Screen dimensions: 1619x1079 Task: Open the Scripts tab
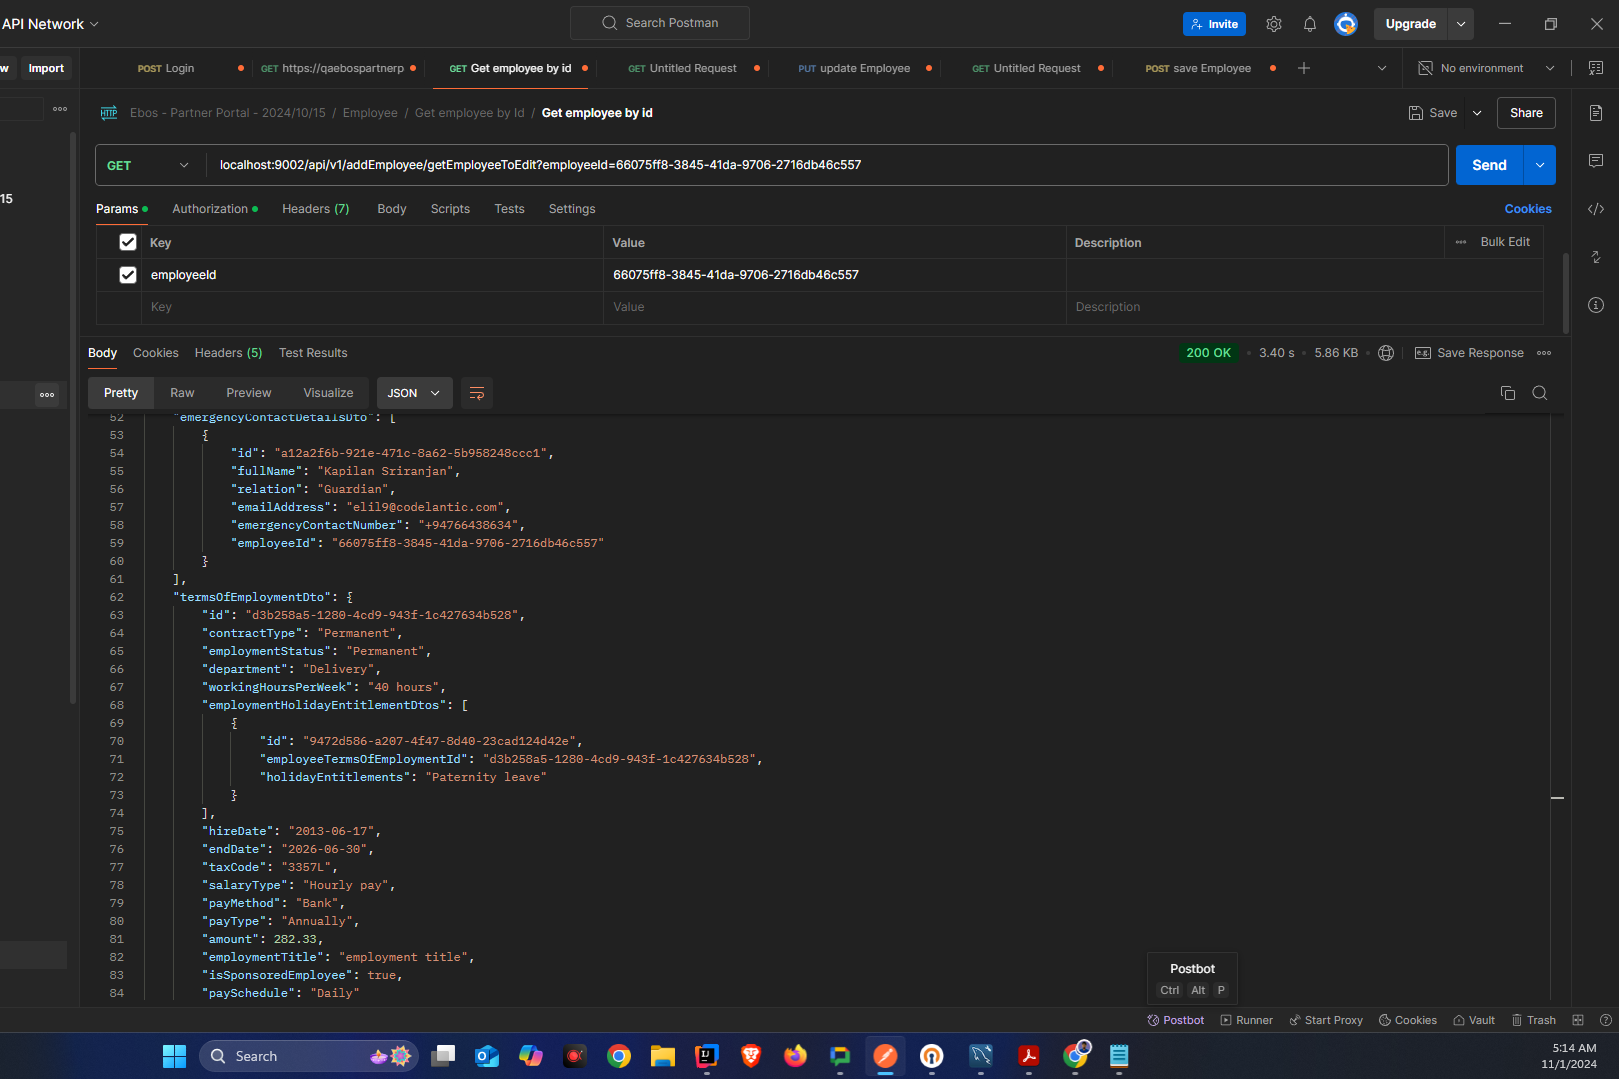450,209
